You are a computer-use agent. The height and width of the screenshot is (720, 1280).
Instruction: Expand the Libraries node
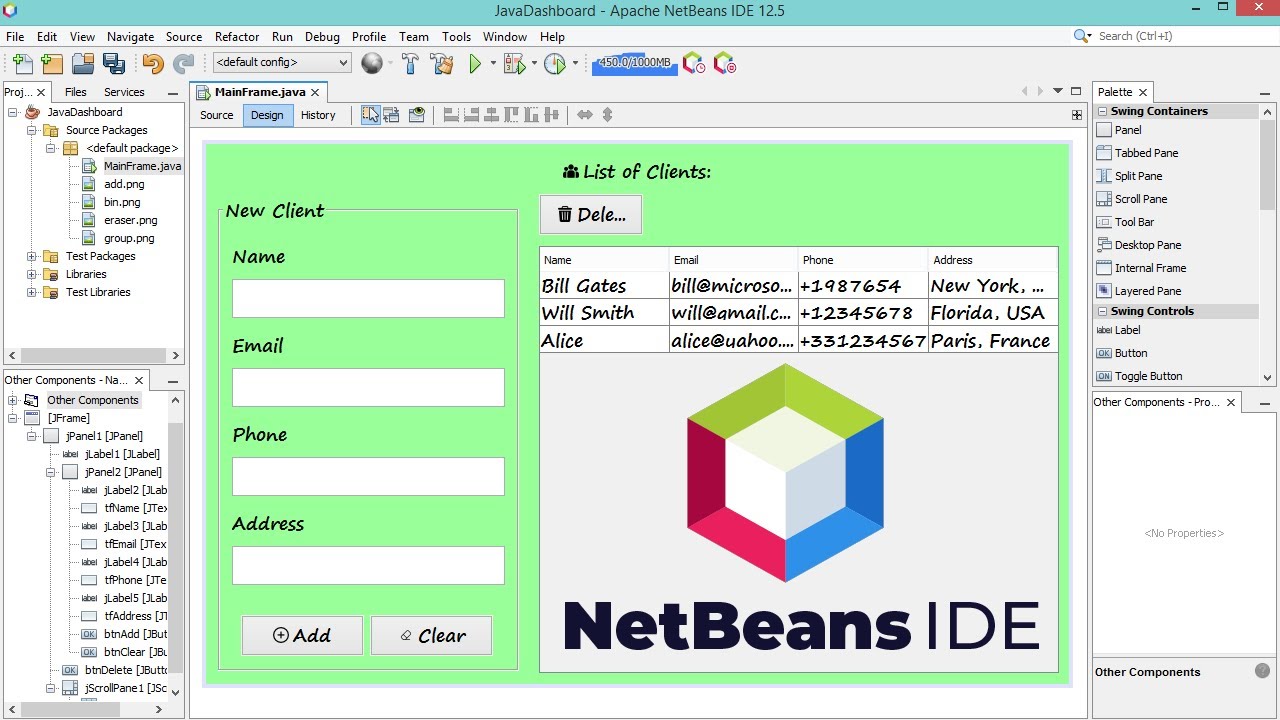[x=31, y=274]
